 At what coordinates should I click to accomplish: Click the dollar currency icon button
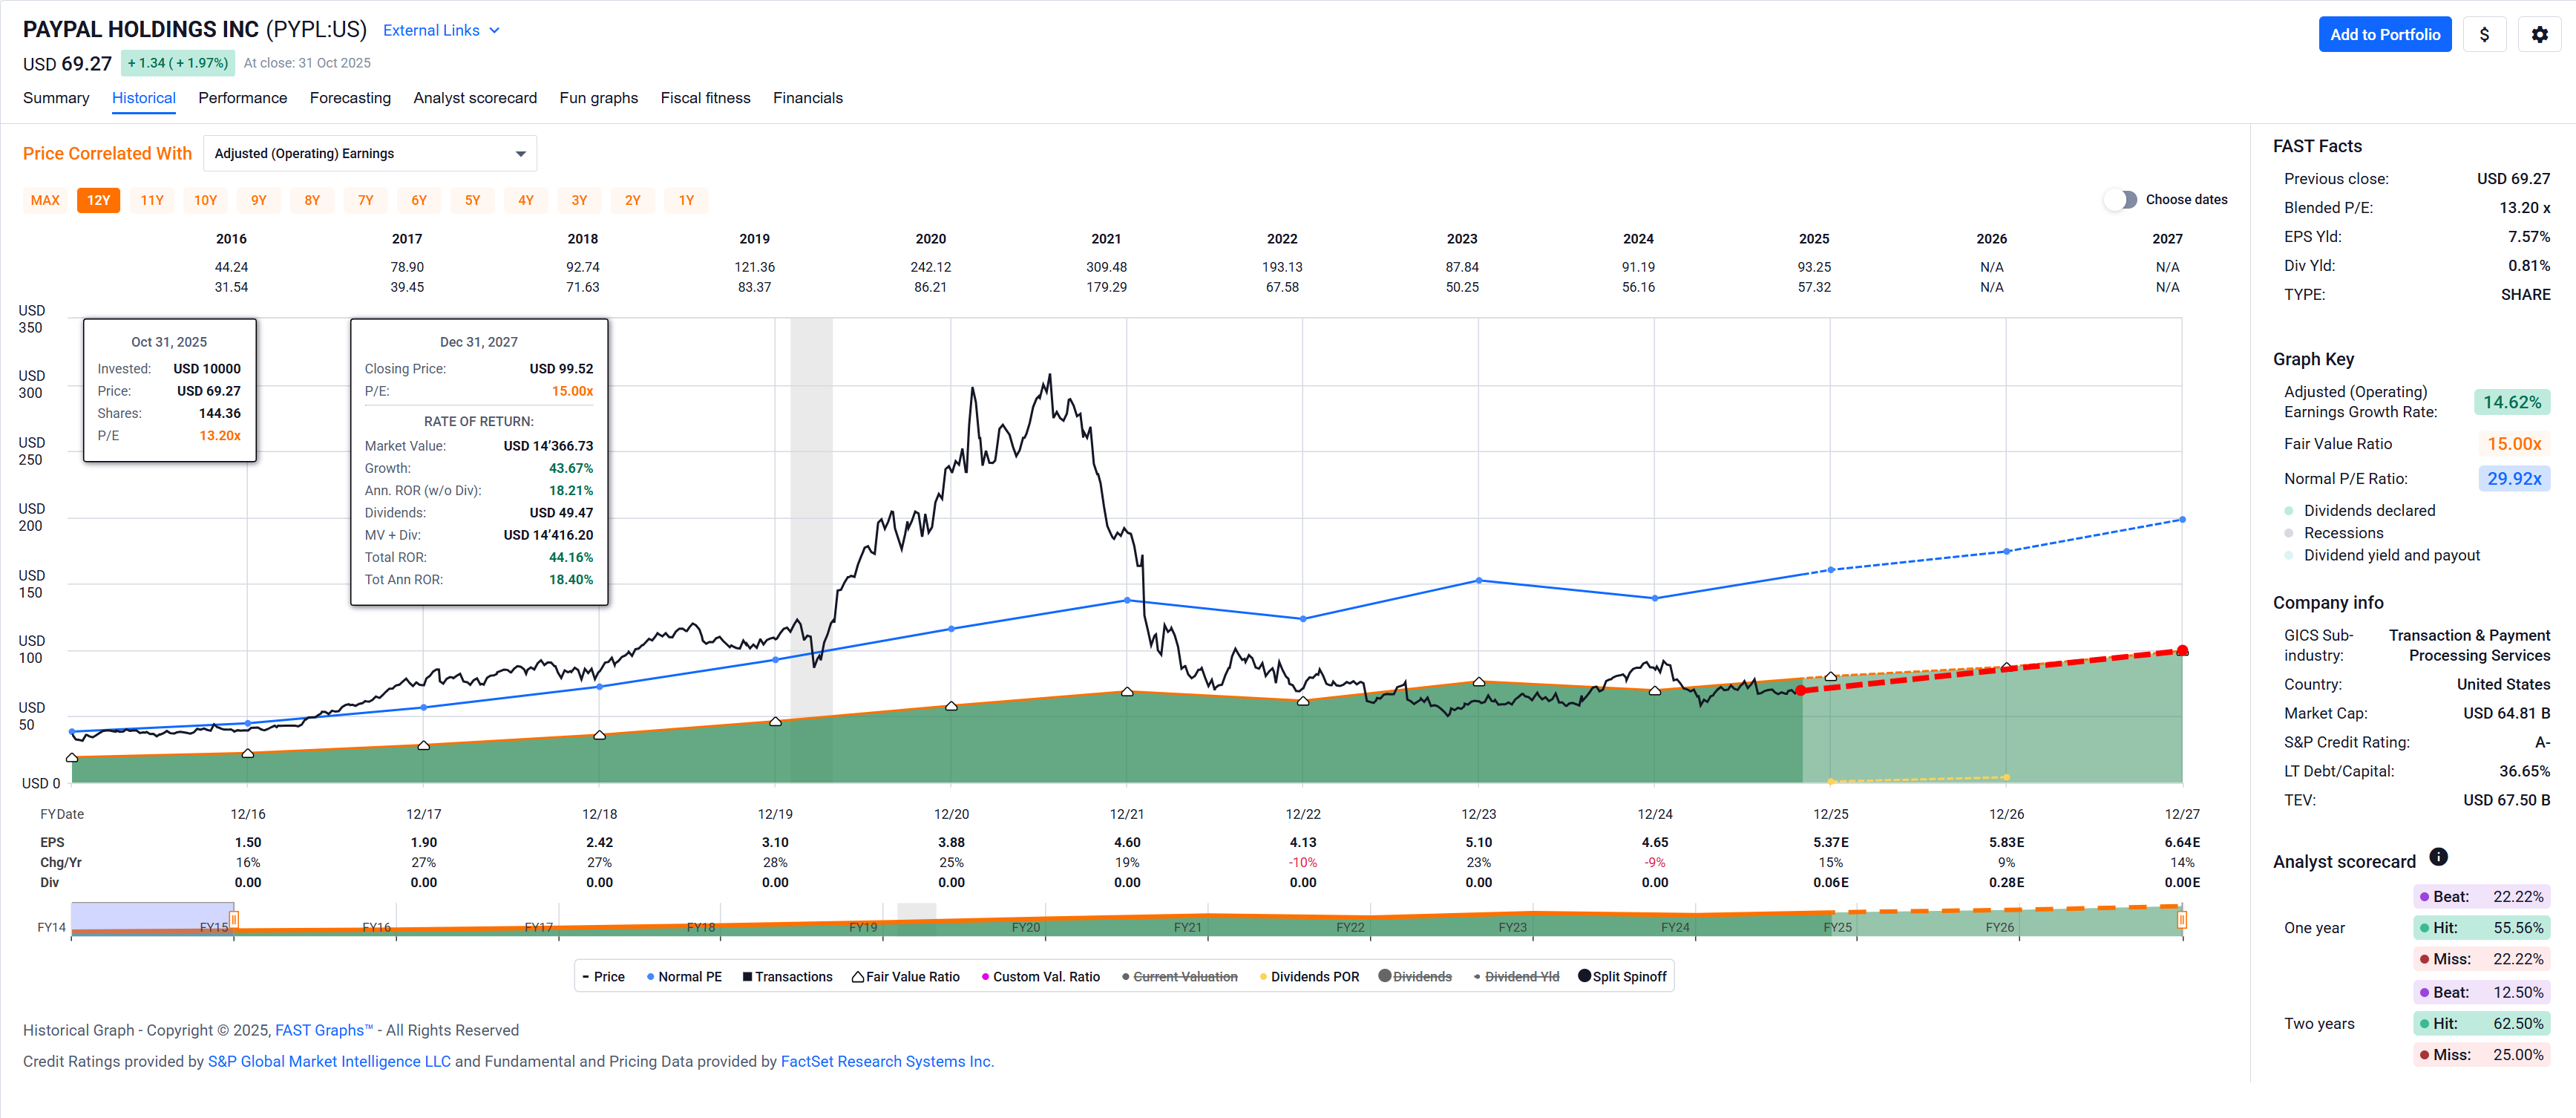pos(2484,34)
